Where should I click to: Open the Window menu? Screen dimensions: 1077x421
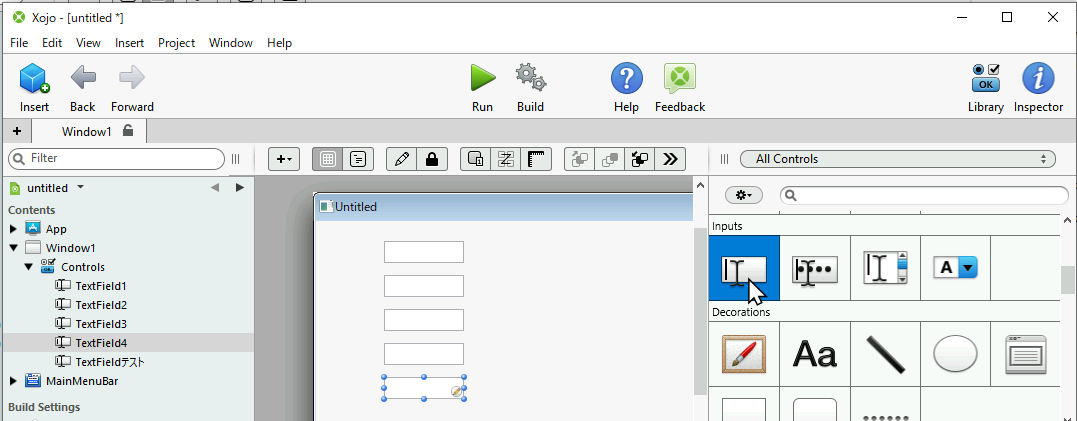(x=231, y=43)
